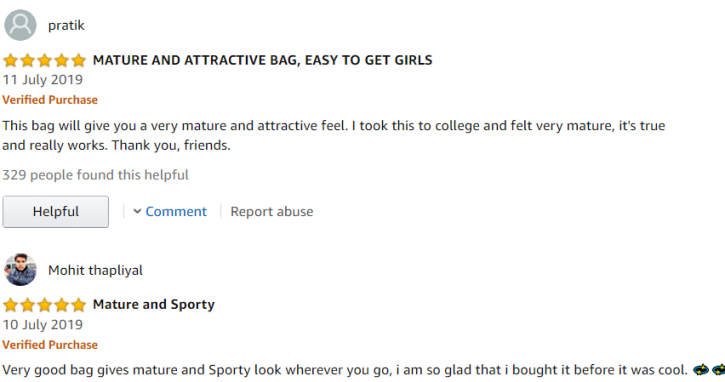Click the first star of pratik's rating
The height and width of the screenshot is (382, 725).
pyautogui.click(x=10, y=60)
